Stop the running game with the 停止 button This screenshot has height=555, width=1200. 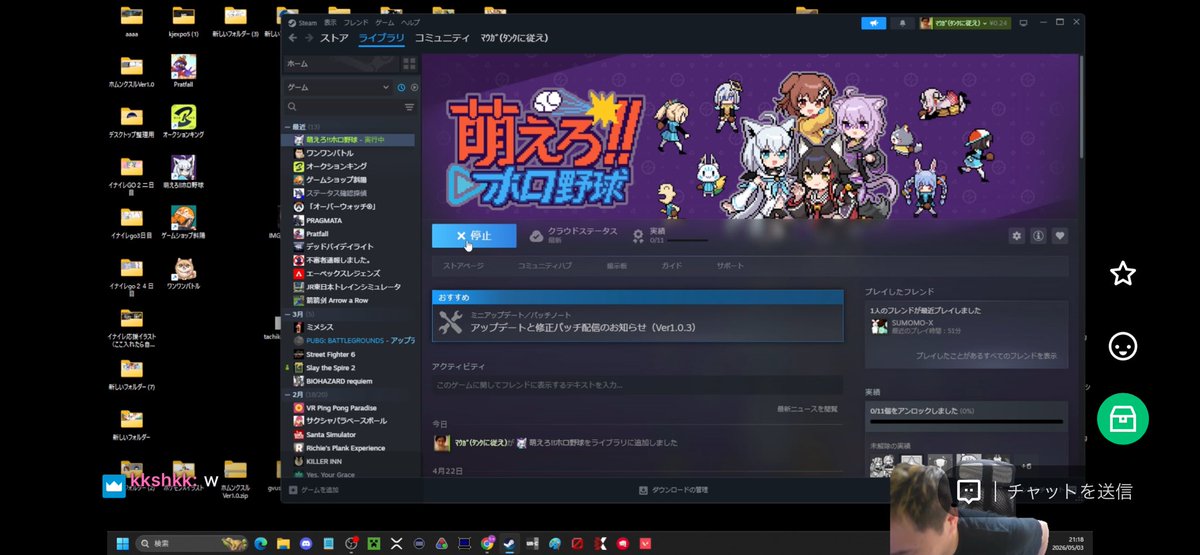pos(474,236)
